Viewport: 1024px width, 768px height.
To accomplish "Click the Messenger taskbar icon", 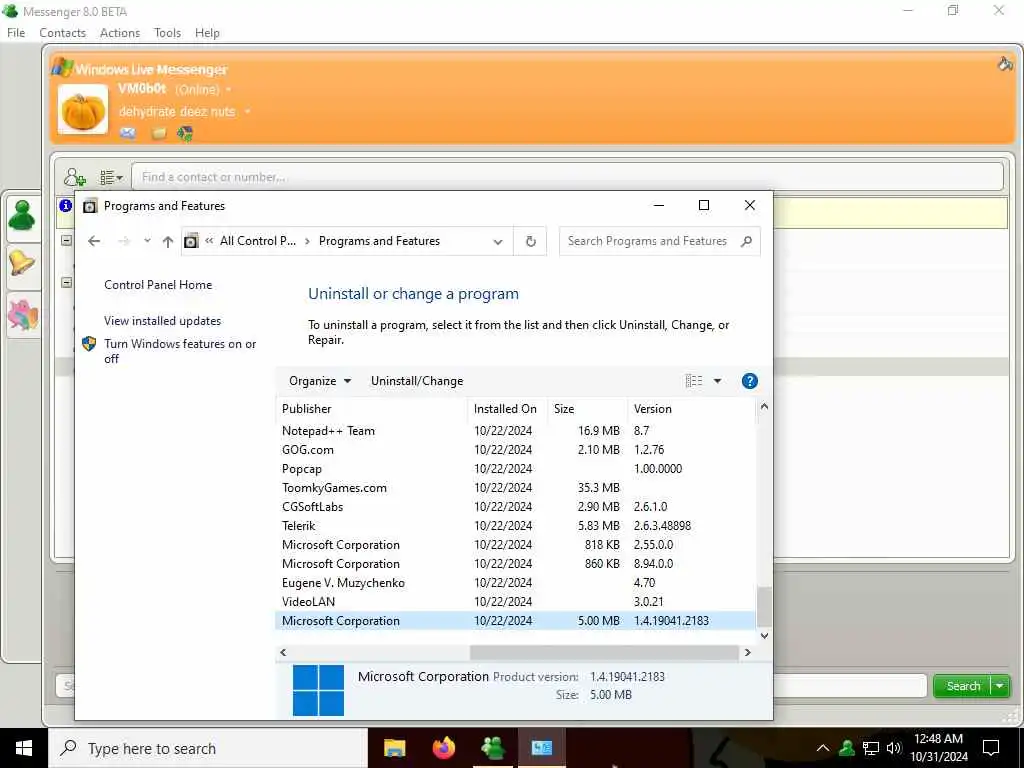I will pyautogui.click(x=492, y=748).
